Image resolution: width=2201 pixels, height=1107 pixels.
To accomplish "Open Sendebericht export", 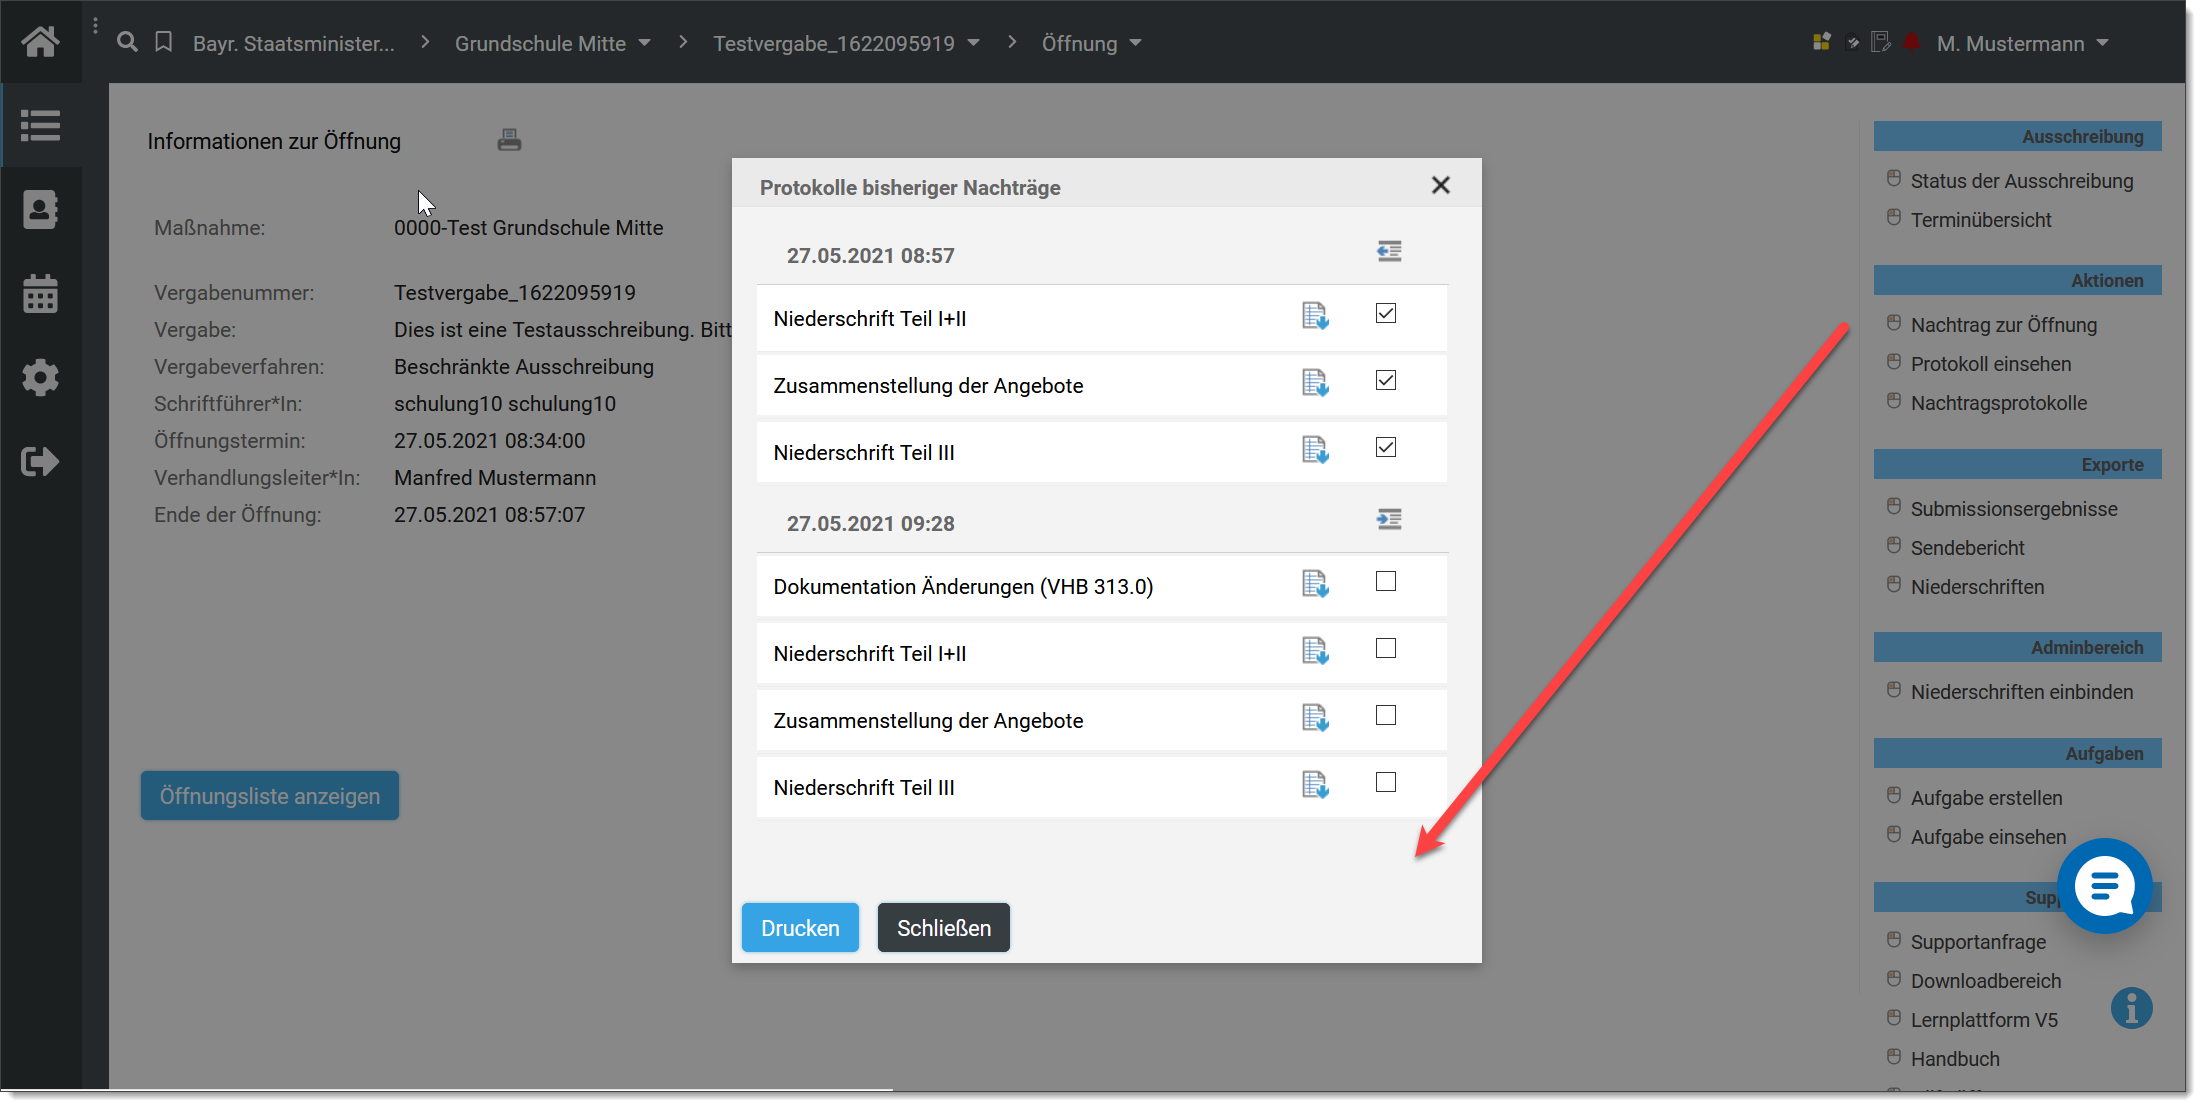I will [x=1967, y=548].
